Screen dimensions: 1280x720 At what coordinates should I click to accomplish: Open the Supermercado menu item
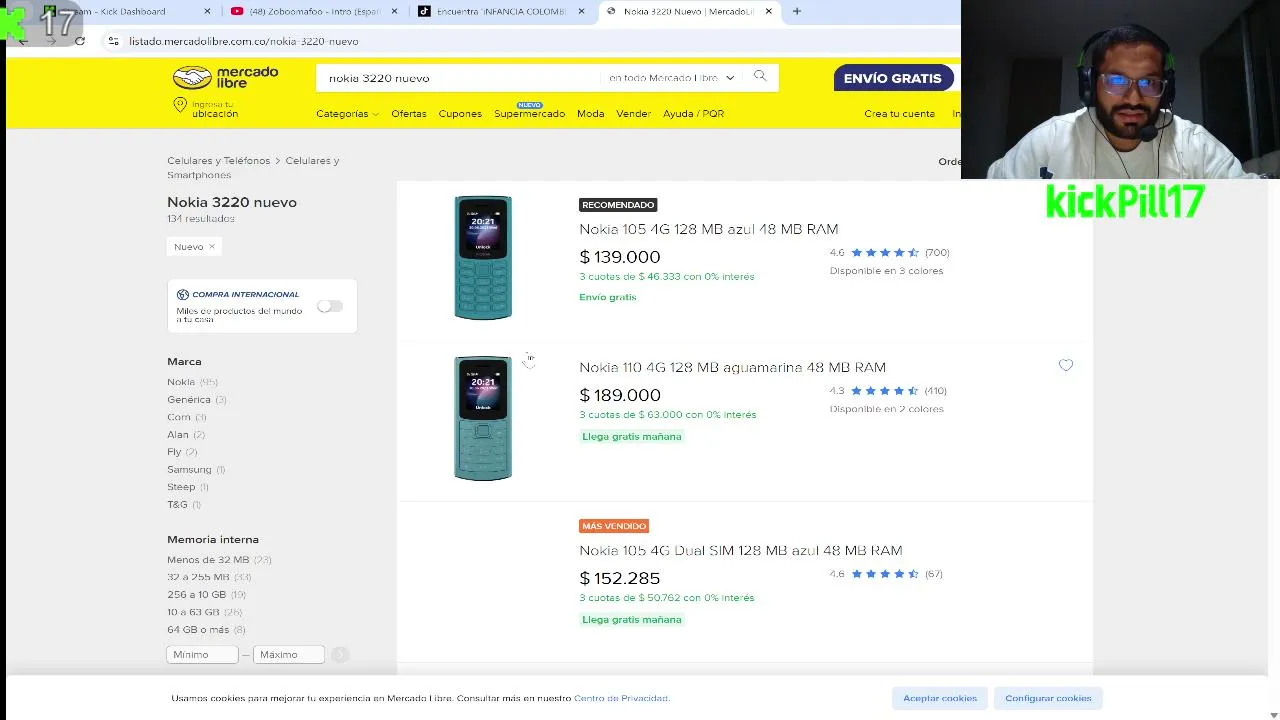tap(529, 114)
